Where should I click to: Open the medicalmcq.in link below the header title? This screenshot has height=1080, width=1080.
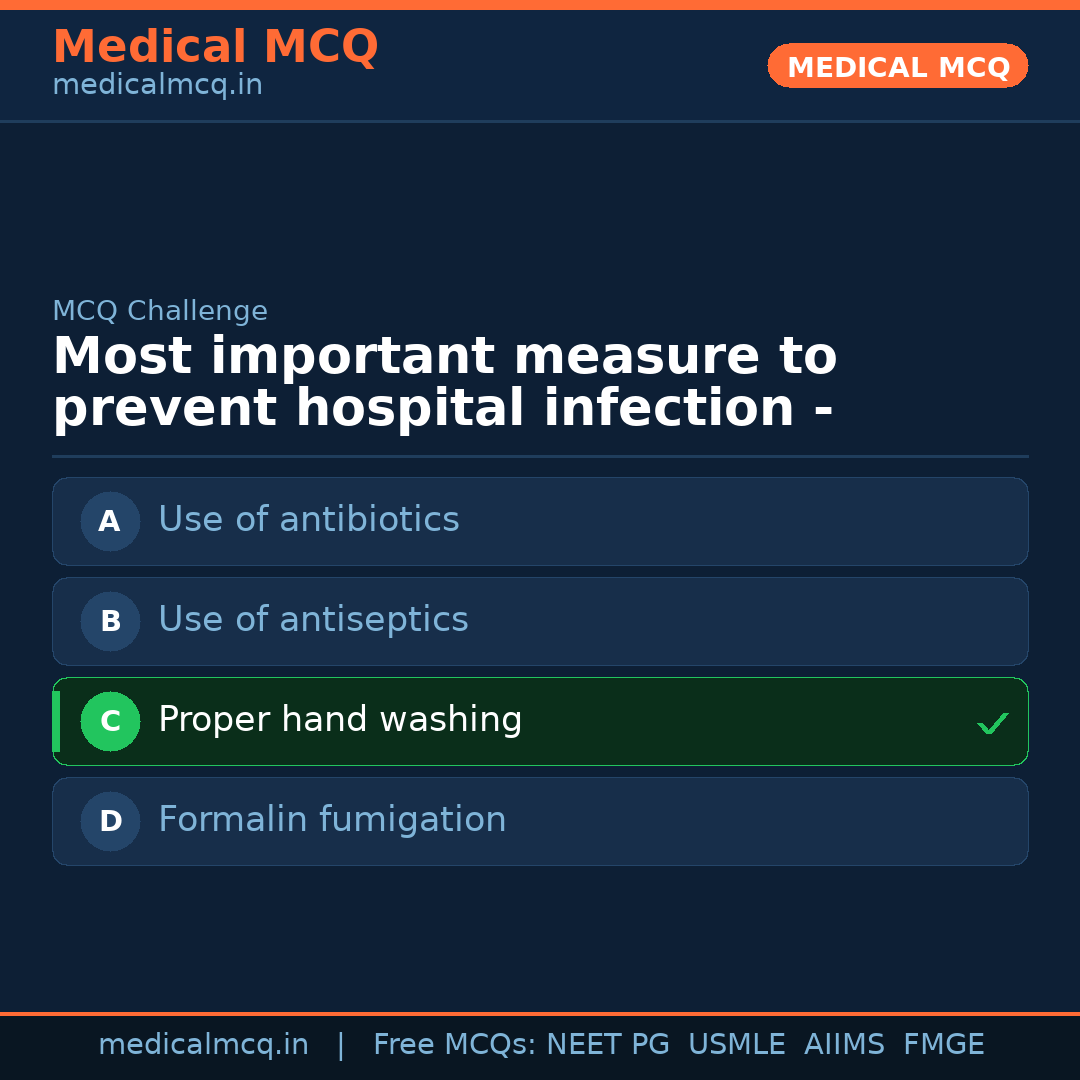point(157,86)
